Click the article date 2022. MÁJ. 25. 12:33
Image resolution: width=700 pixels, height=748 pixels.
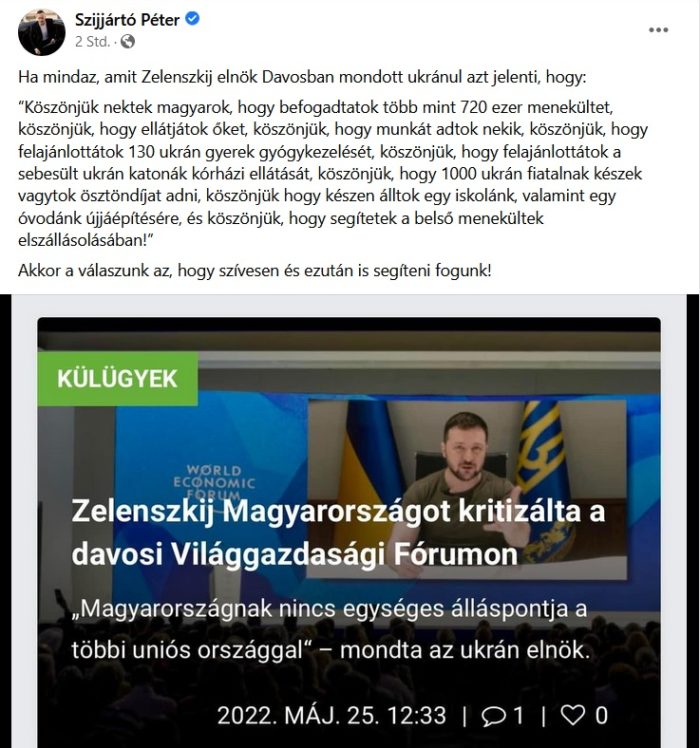point(332,716)
